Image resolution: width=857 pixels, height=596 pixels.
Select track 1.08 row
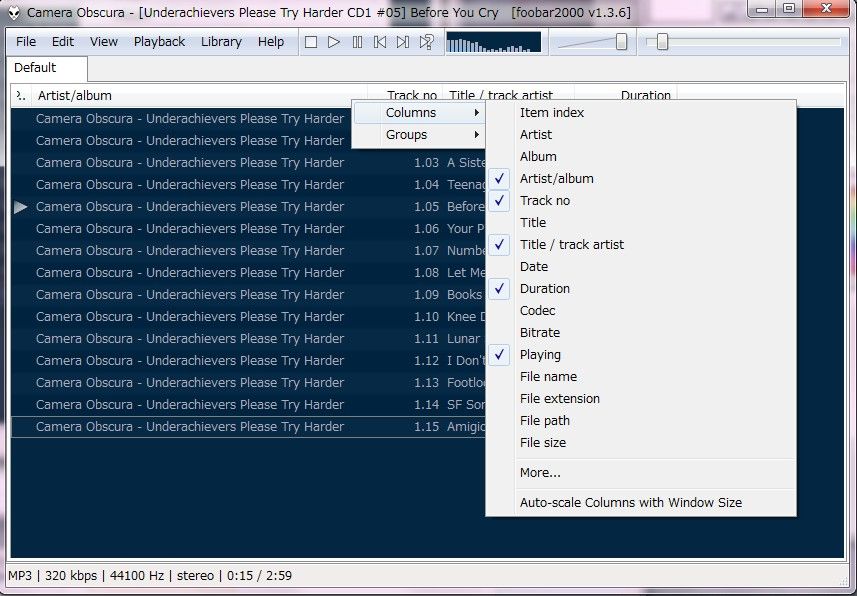(249, 273)
